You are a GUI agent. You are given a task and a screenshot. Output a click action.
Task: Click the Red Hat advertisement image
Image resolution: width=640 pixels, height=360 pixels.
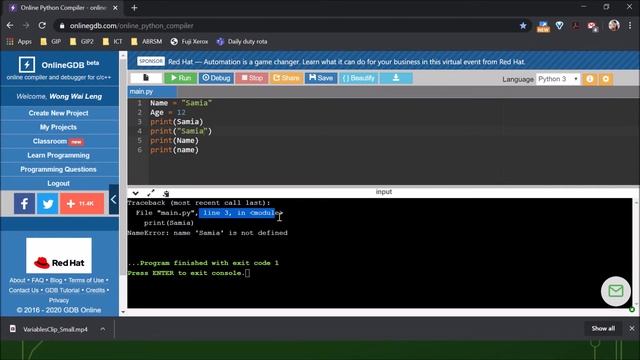click(59, 256)
